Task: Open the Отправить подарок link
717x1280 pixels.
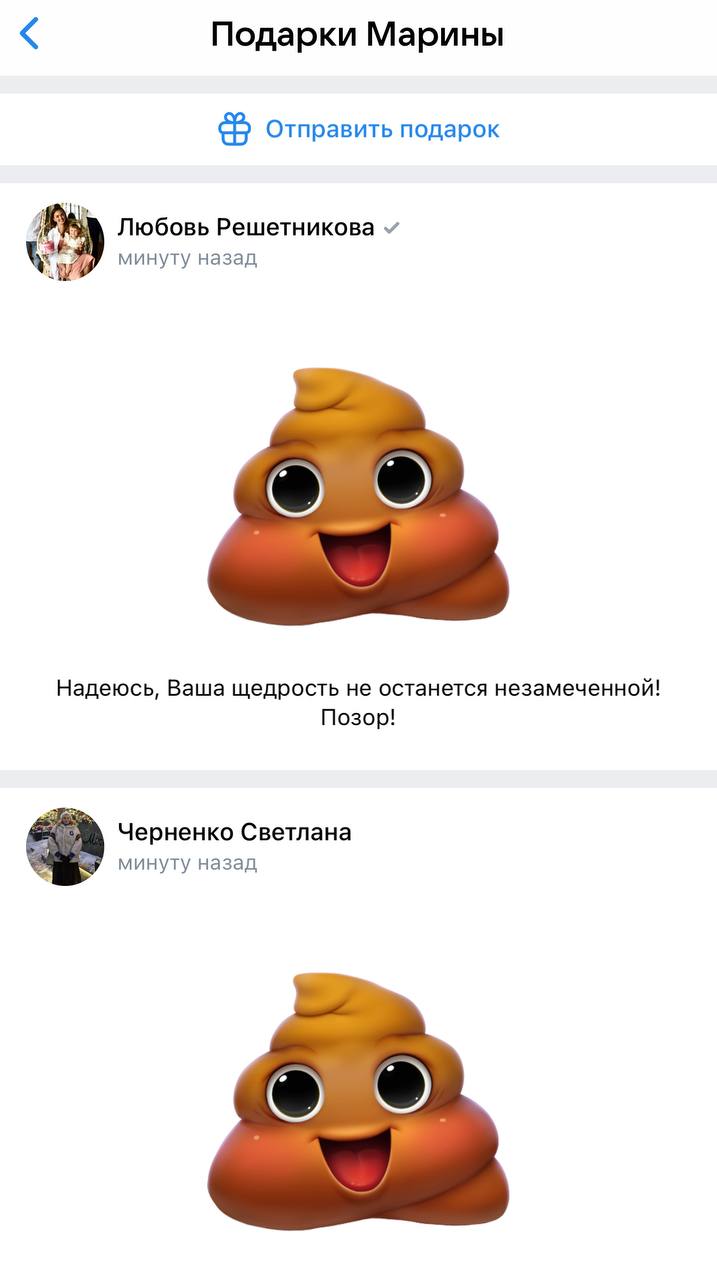Action: tap(382, 129)
